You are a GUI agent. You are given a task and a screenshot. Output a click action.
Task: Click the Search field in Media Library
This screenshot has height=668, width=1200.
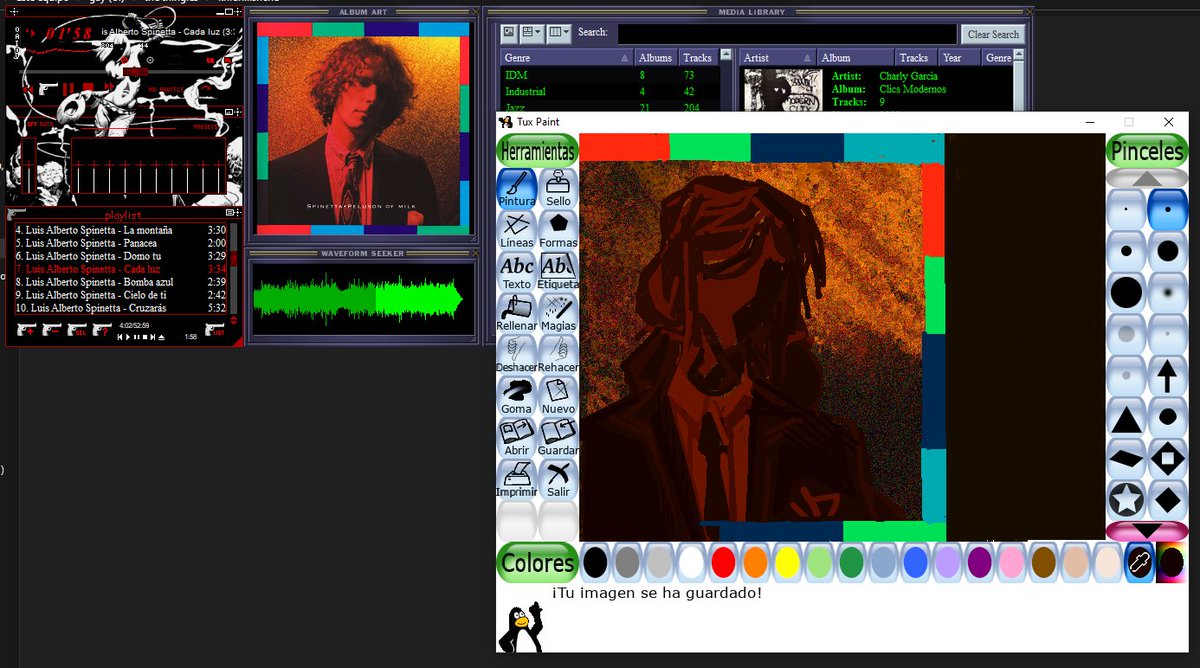click(787, 33)
